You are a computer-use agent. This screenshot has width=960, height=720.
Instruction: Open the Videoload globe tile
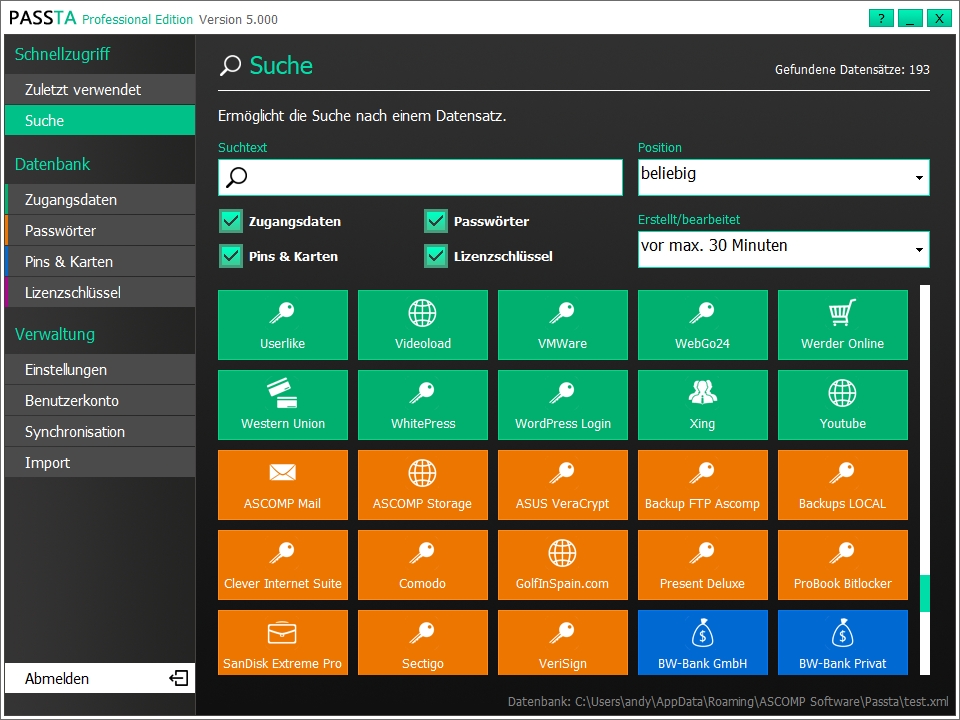point(423,324)
